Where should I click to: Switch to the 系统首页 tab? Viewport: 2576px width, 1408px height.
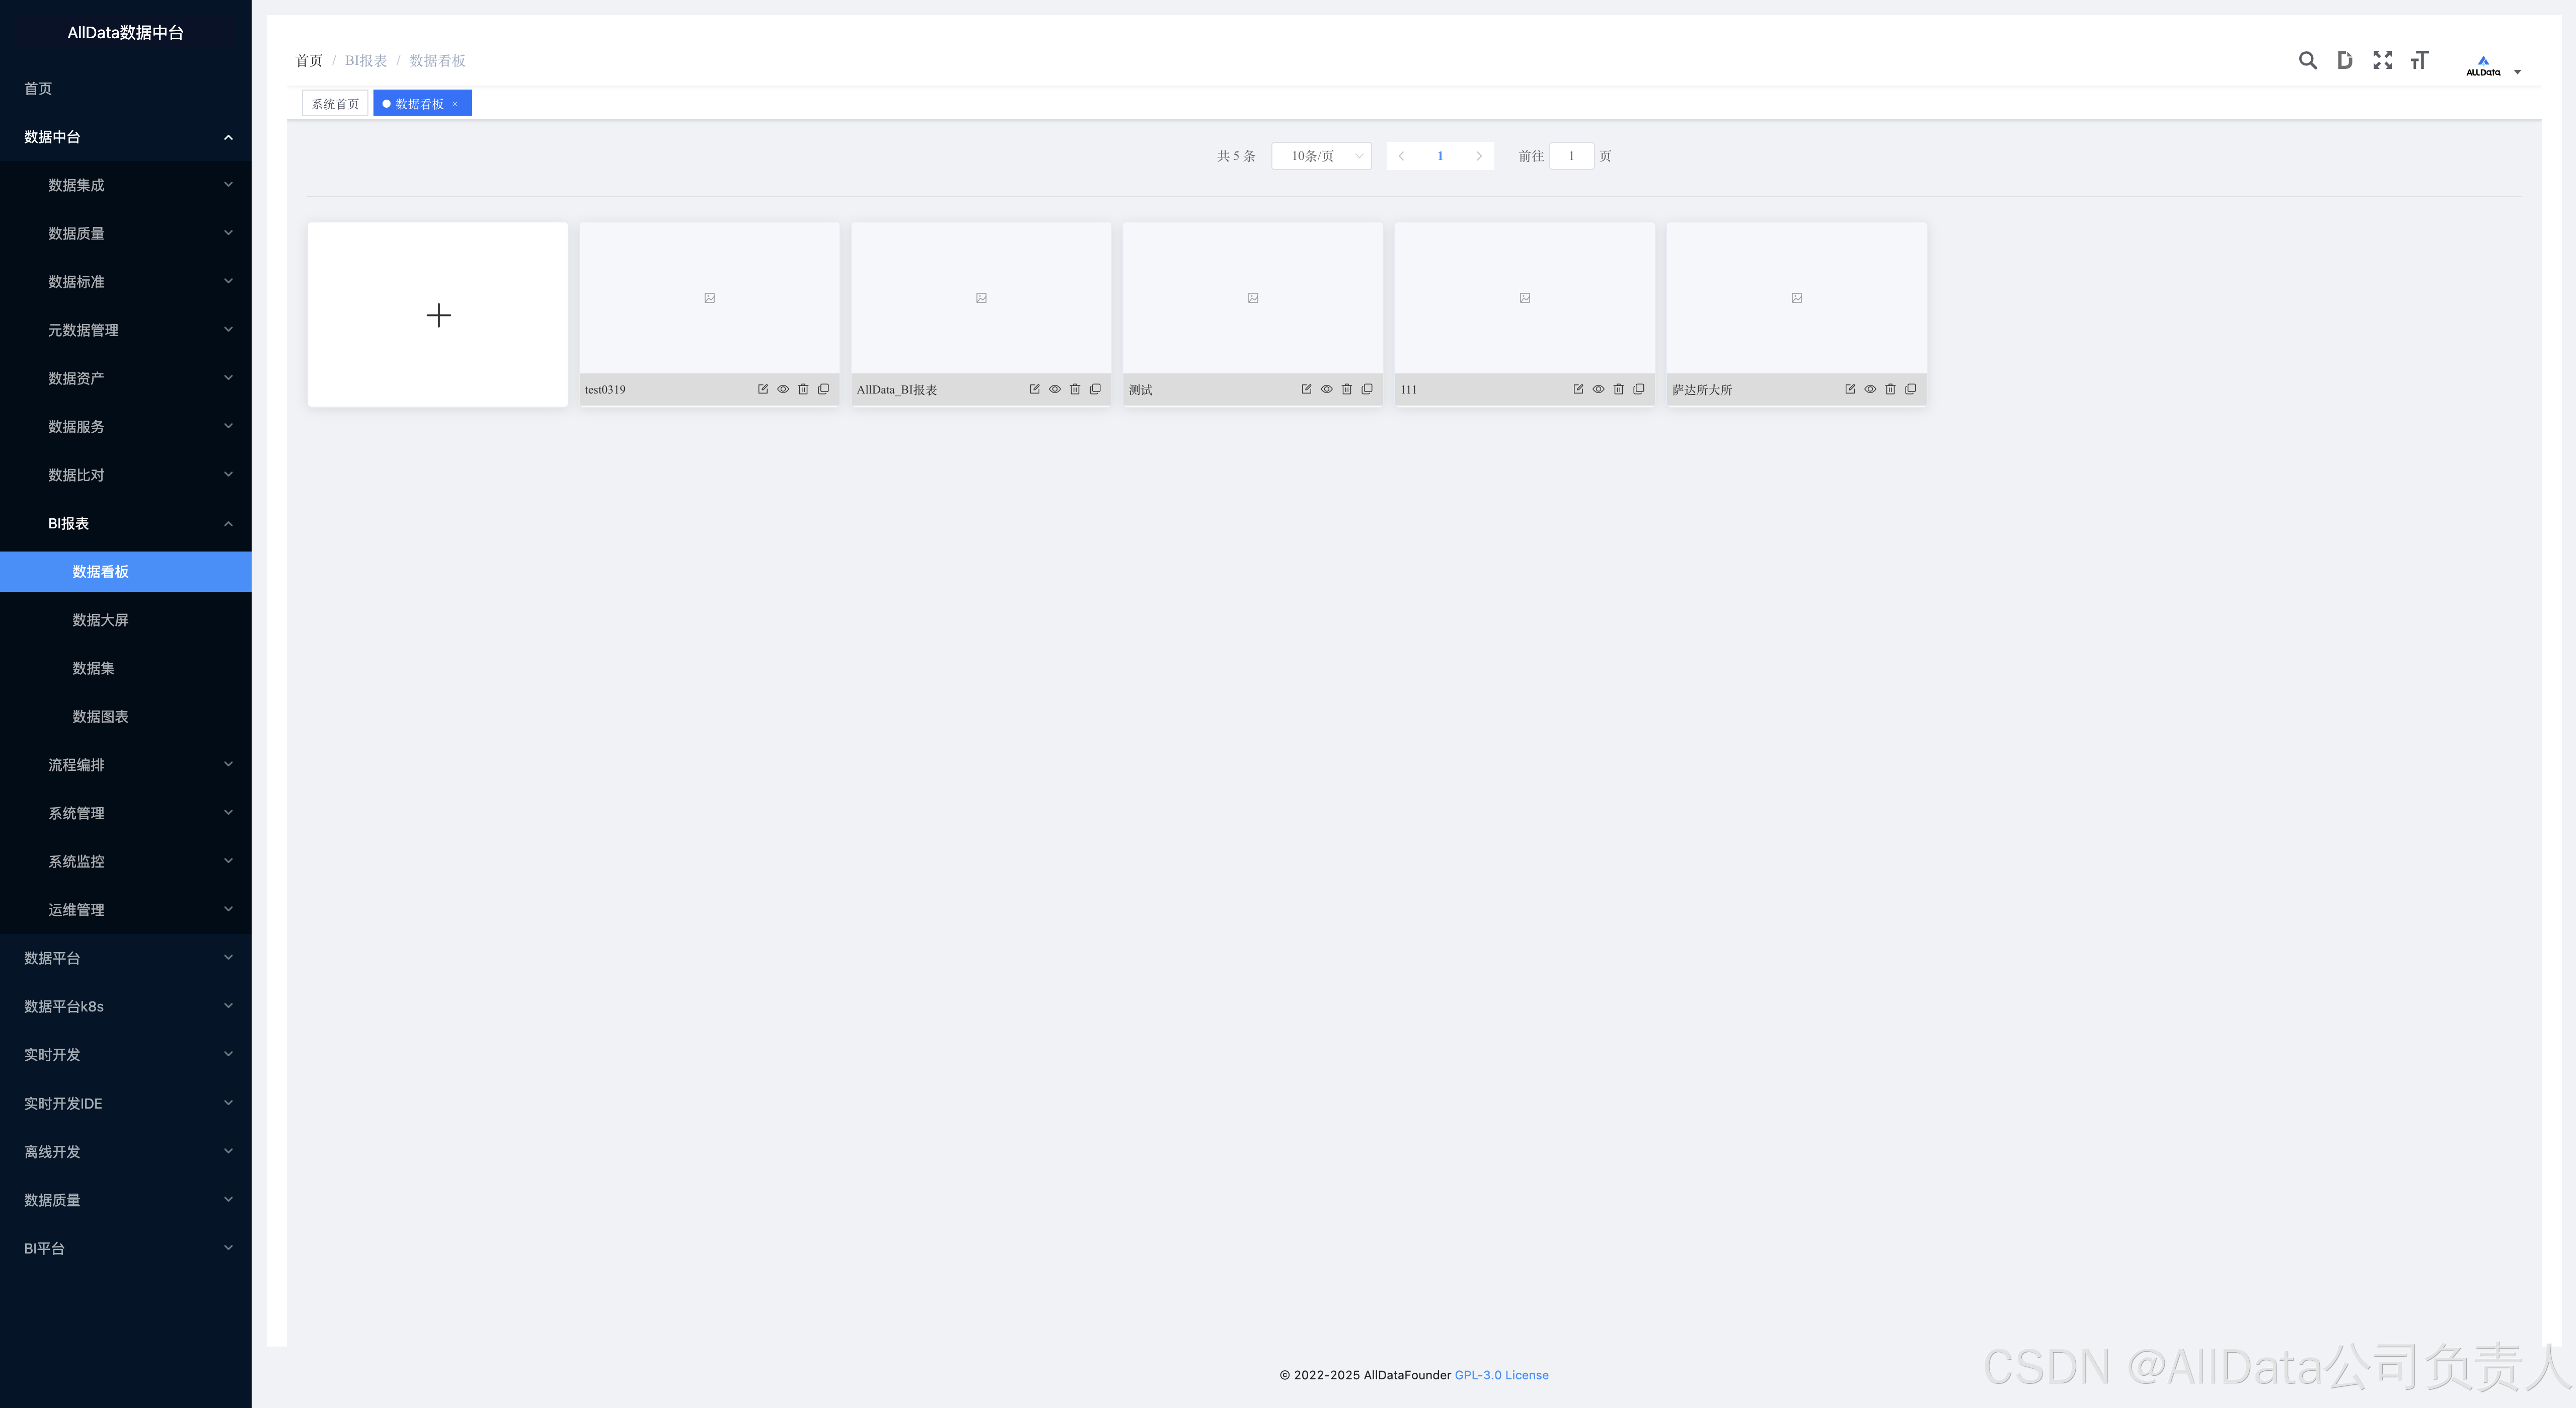[335, 104]
